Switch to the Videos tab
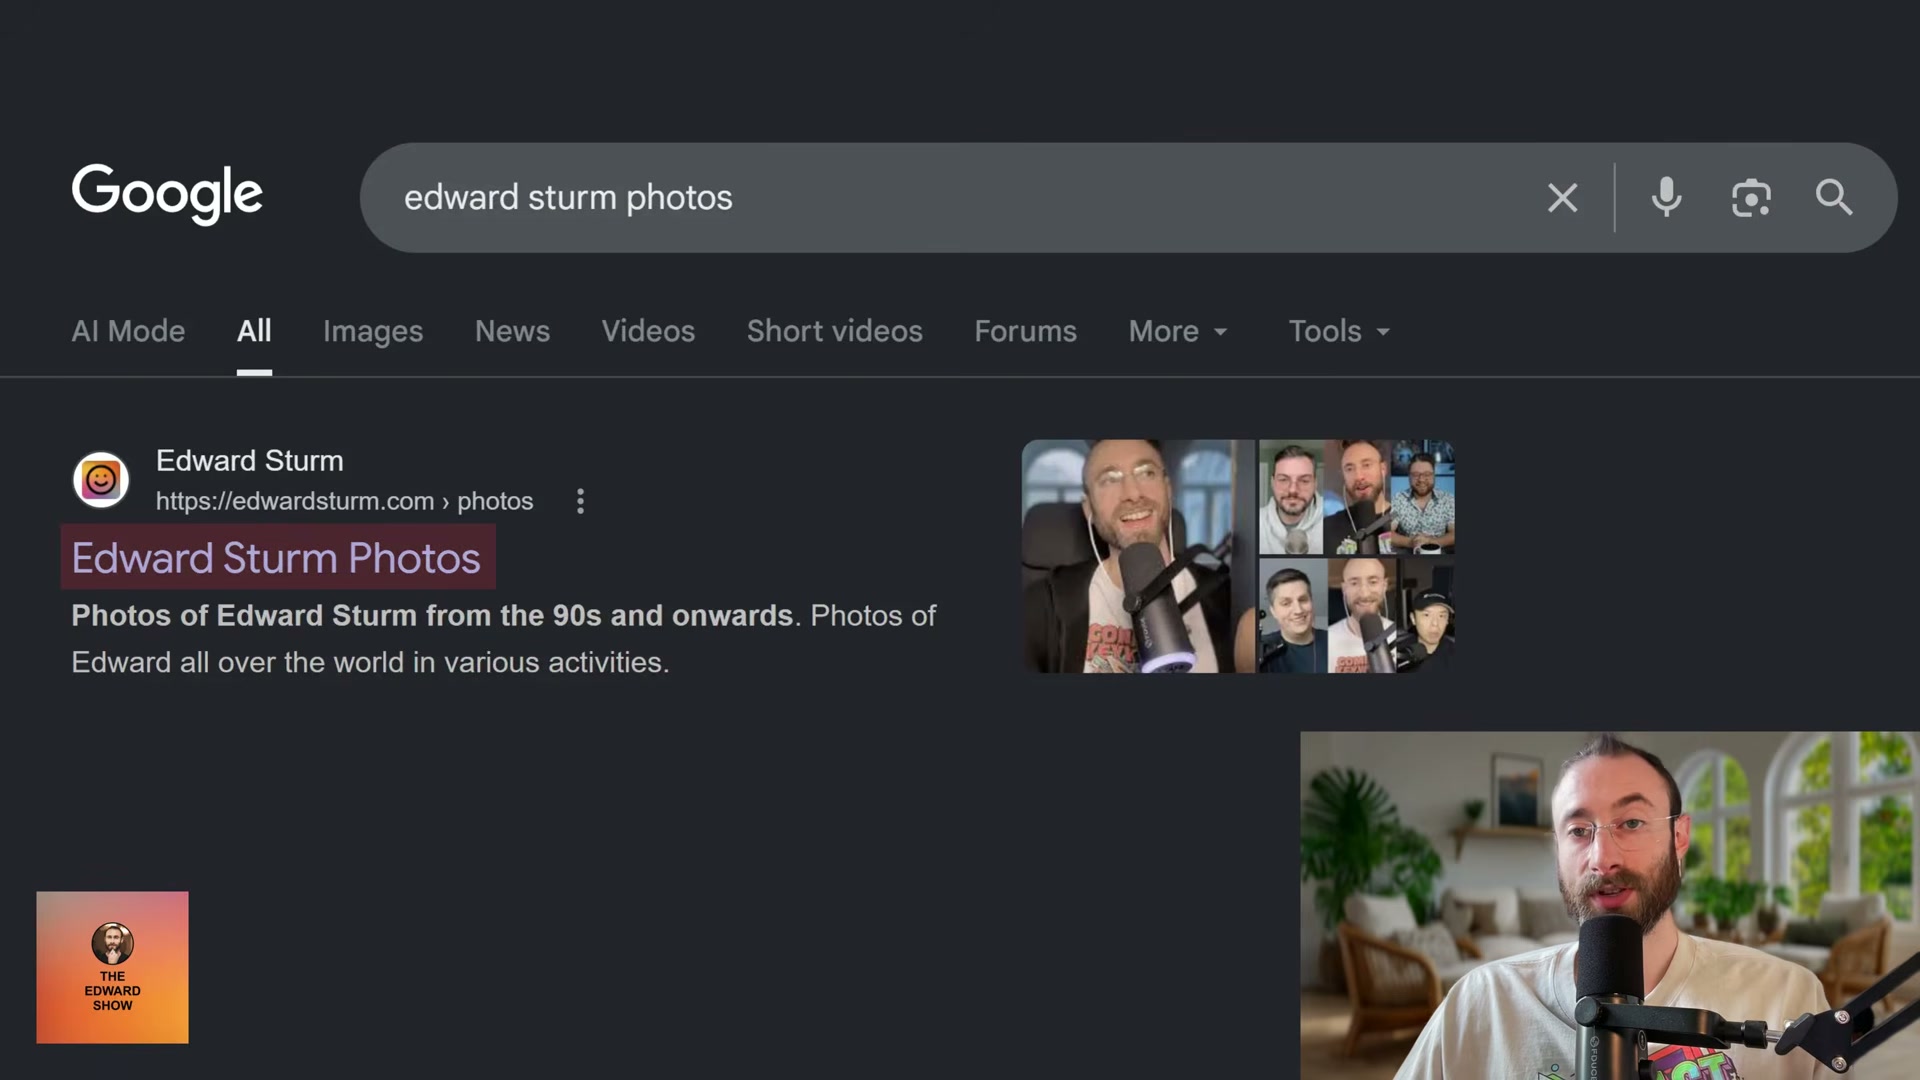 (x=648, y=331)
